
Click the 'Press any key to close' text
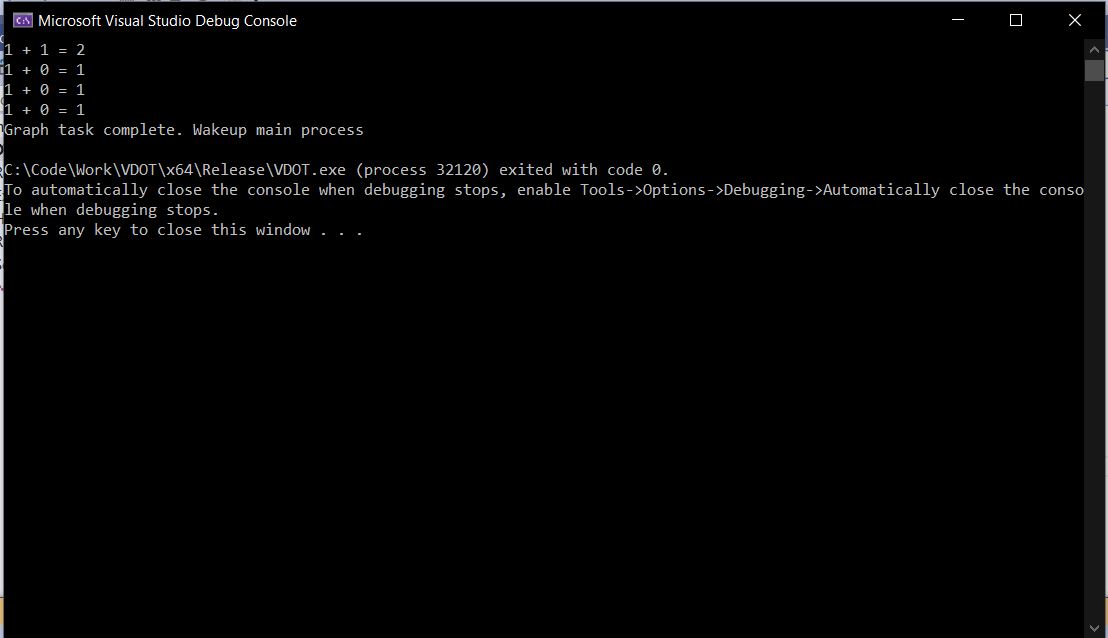coord(183,229)
